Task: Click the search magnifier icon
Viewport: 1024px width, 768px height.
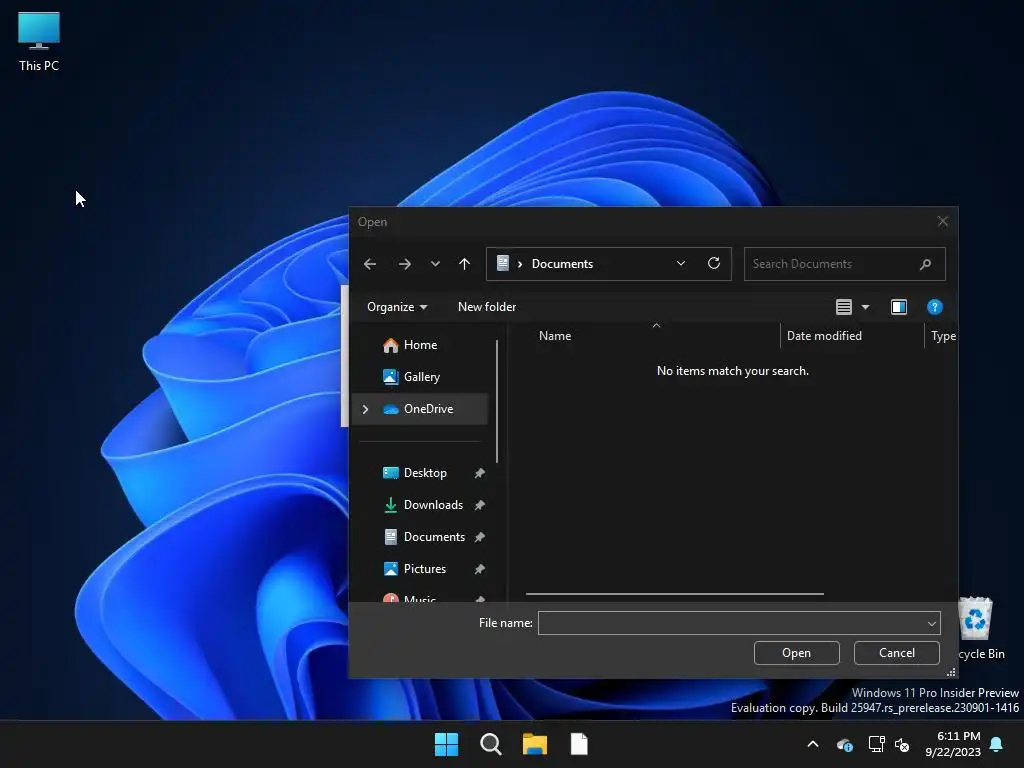Action: tap(925, 264)
